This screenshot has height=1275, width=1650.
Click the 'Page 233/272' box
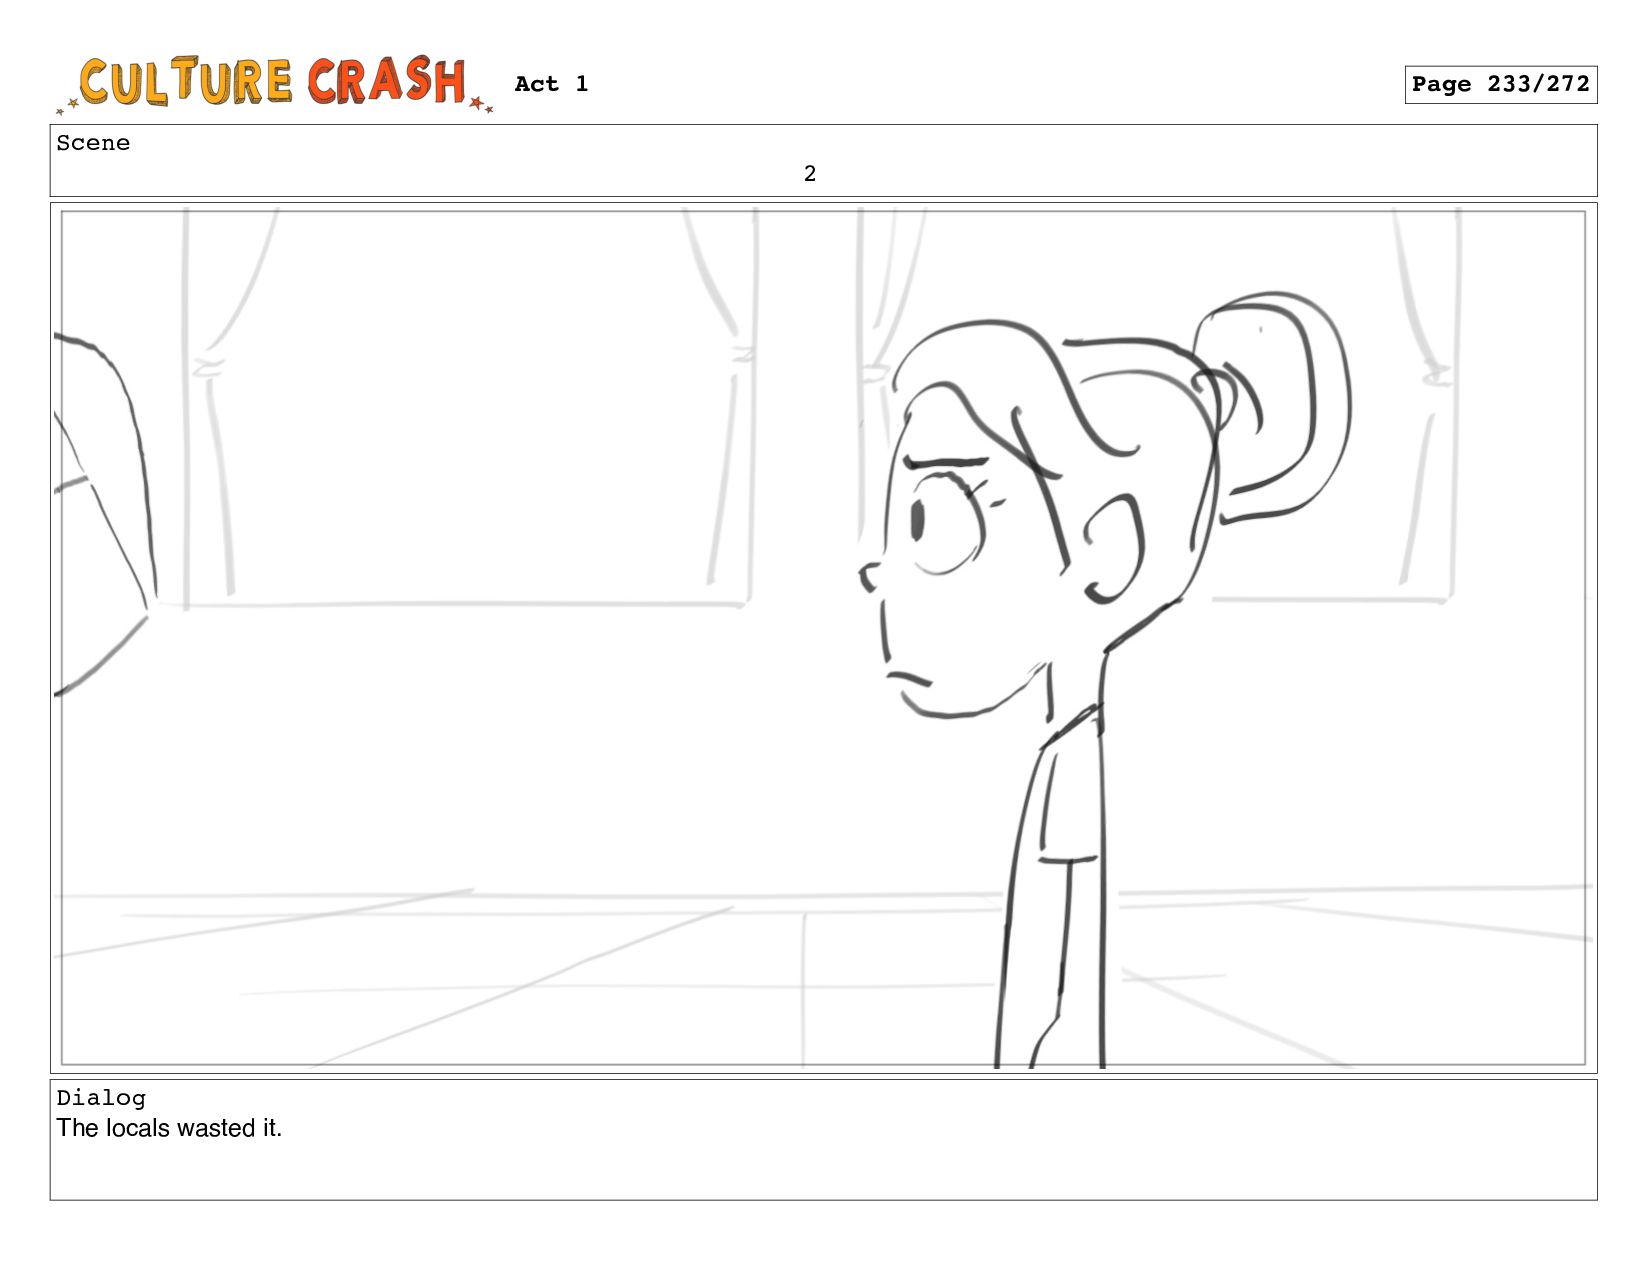[x=1500, y=85]
